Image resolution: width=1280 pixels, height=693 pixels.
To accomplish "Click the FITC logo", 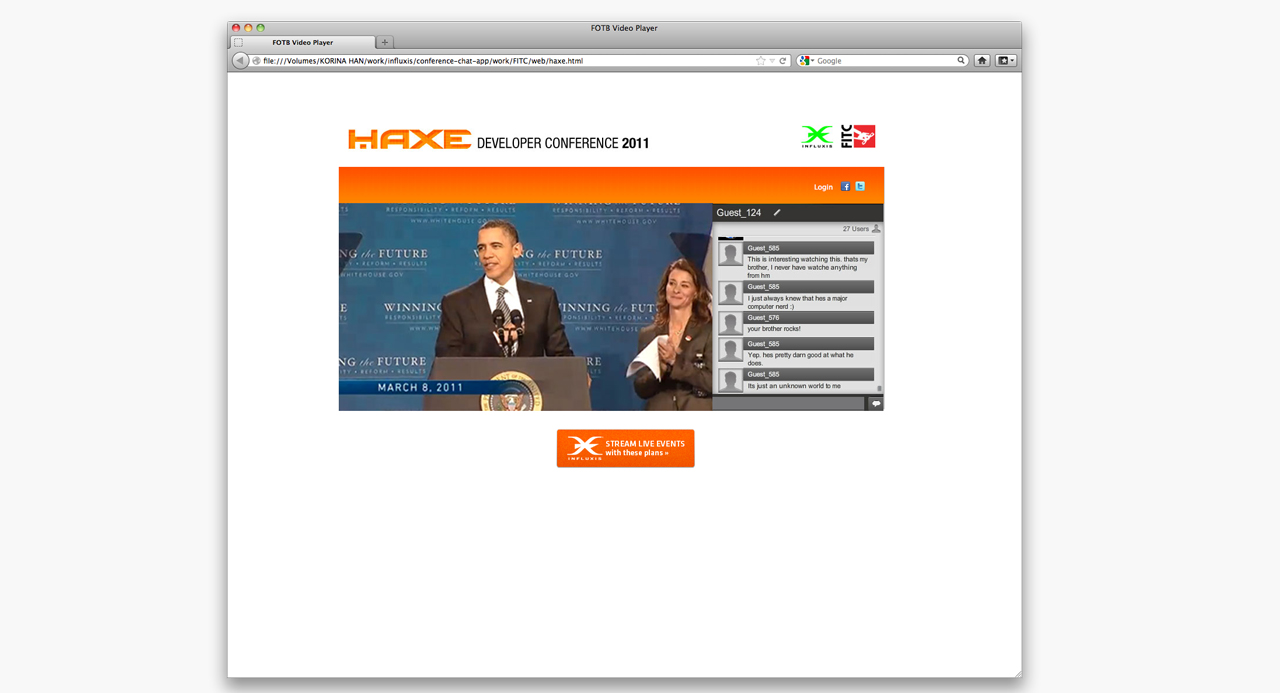I will 858,137.
